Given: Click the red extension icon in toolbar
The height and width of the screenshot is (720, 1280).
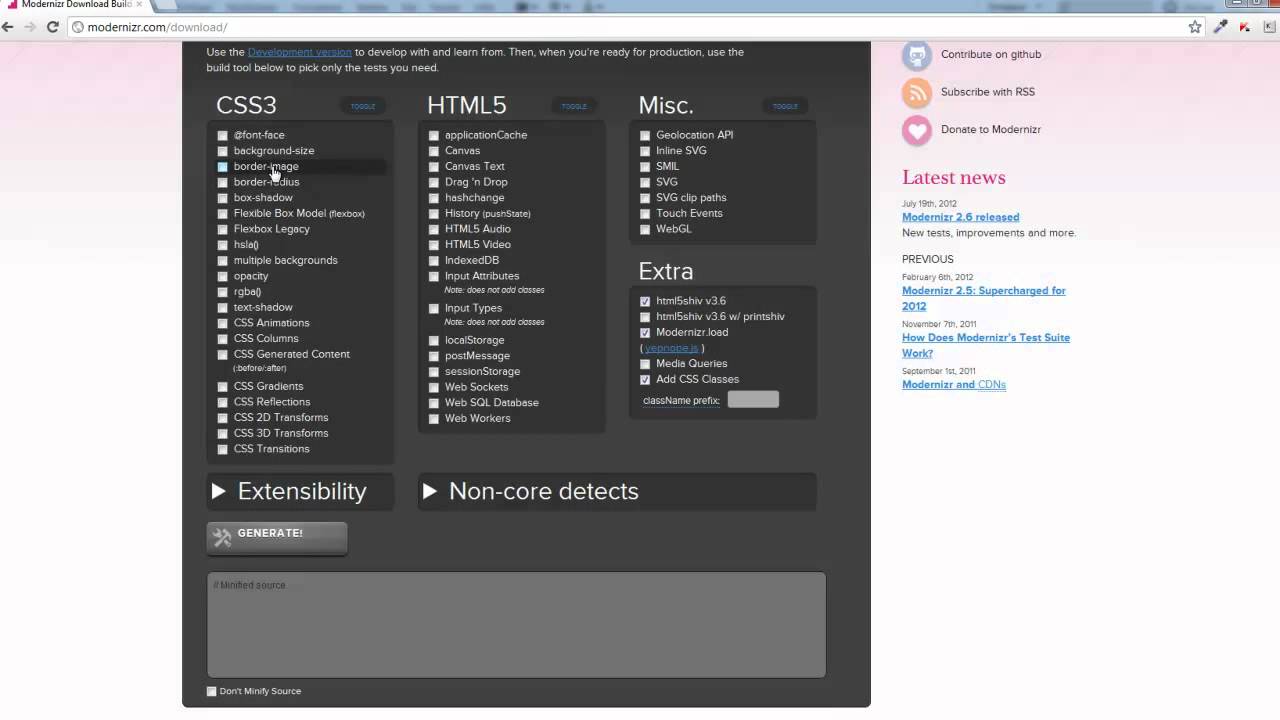Looking at the screenshot, I should tap(1245, 27).
